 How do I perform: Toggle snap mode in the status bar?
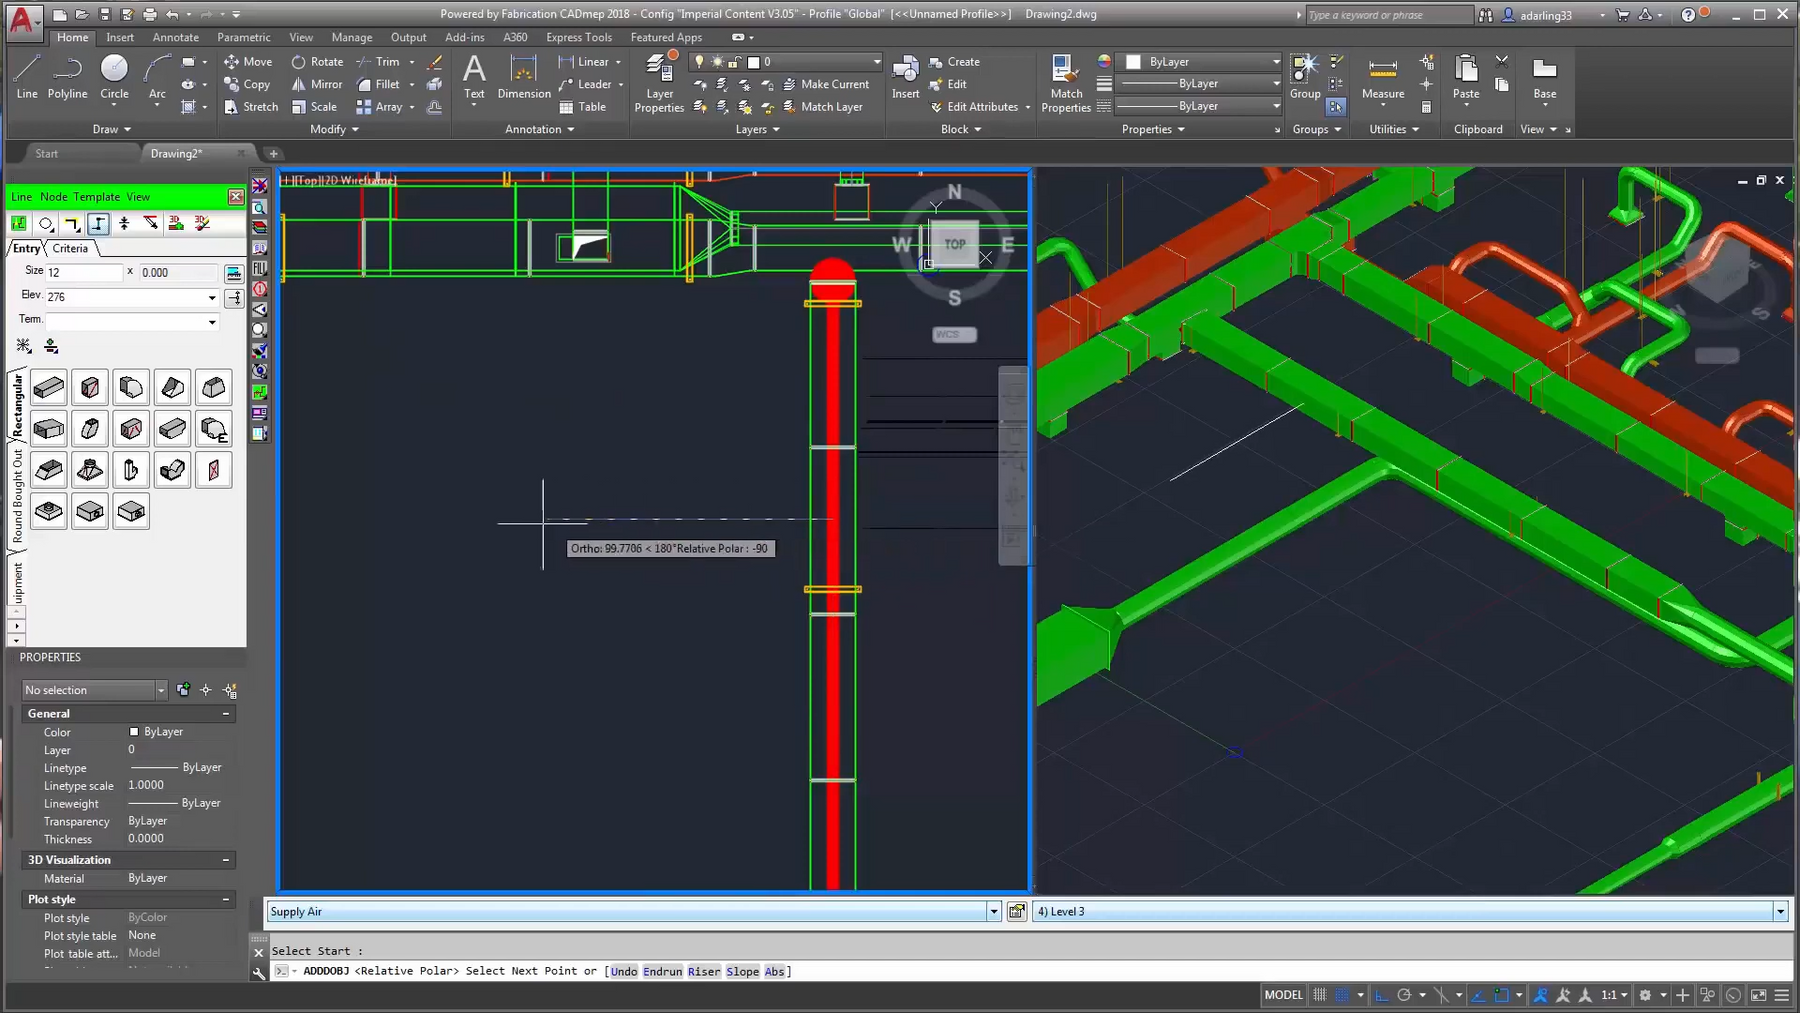[x=1341, y=995]
